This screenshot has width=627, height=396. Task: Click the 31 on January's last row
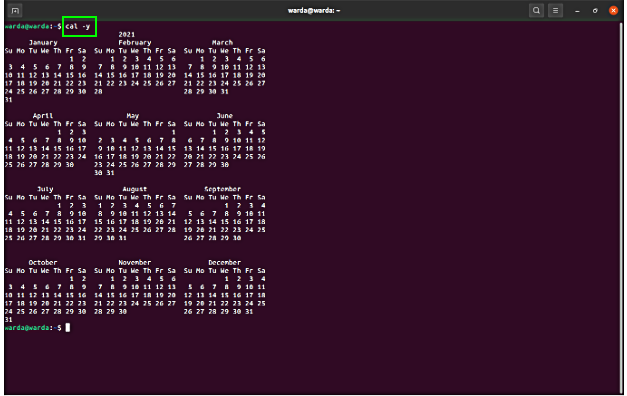click(8, 100)
